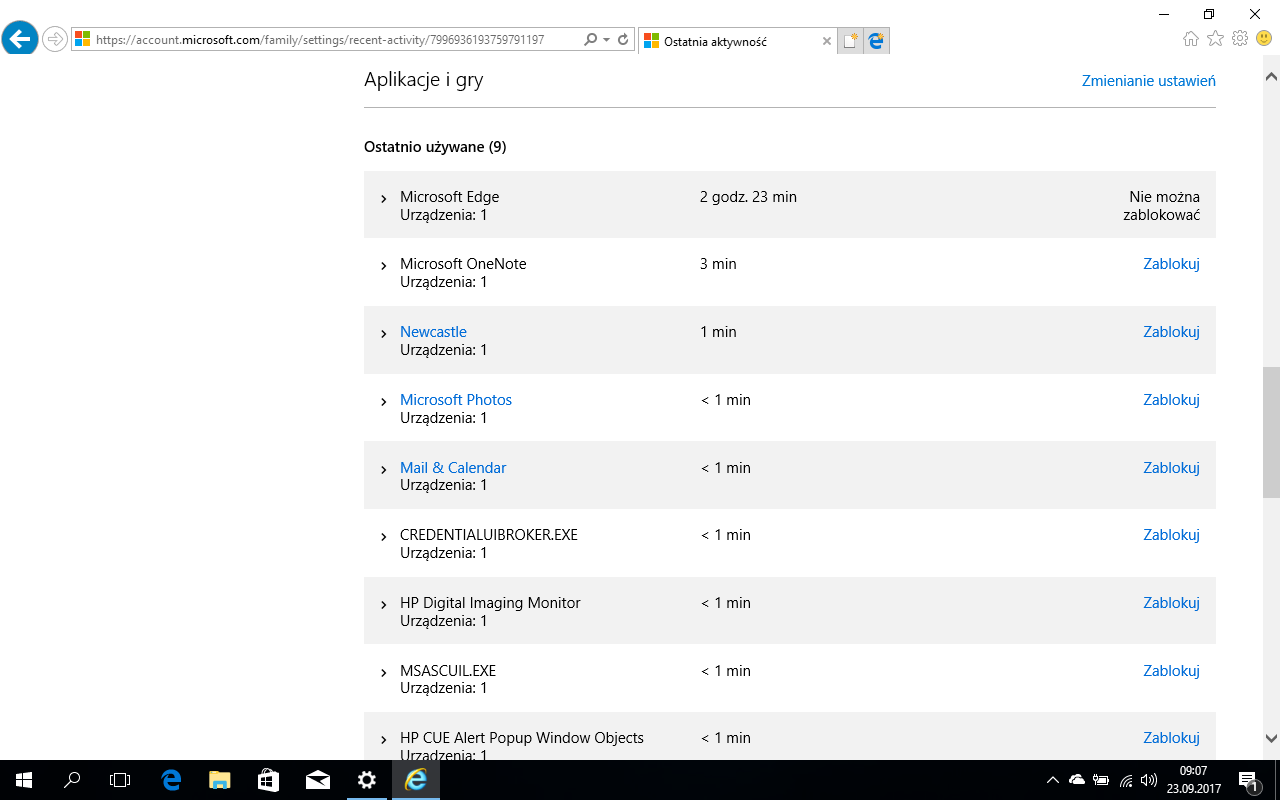Click the Zmienianie ustawień link
Image resolution: width=1280 pixels, height=800 pixels.
pos(1148,81)
